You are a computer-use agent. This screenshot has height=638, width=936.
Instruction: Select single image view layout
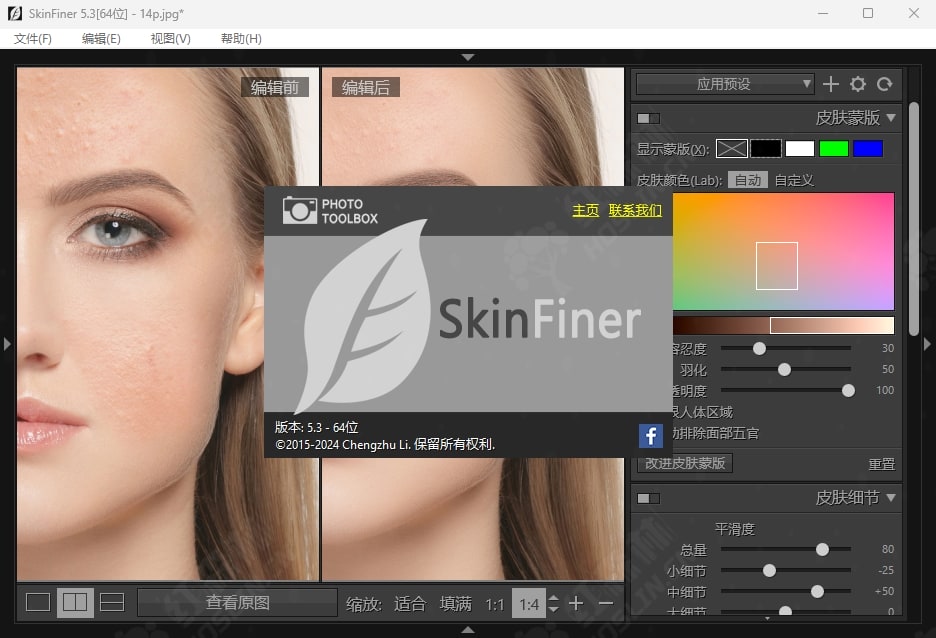37,602
